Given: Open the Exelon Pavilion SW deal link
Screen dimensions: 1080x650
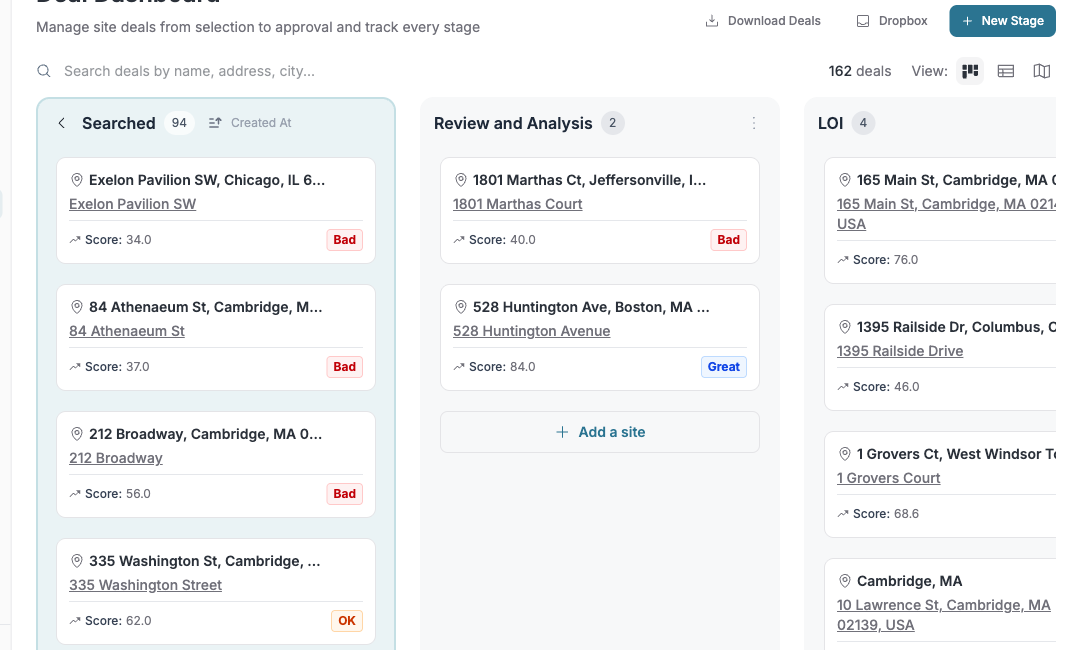Looking at the screenshot, I should [132, 204].
